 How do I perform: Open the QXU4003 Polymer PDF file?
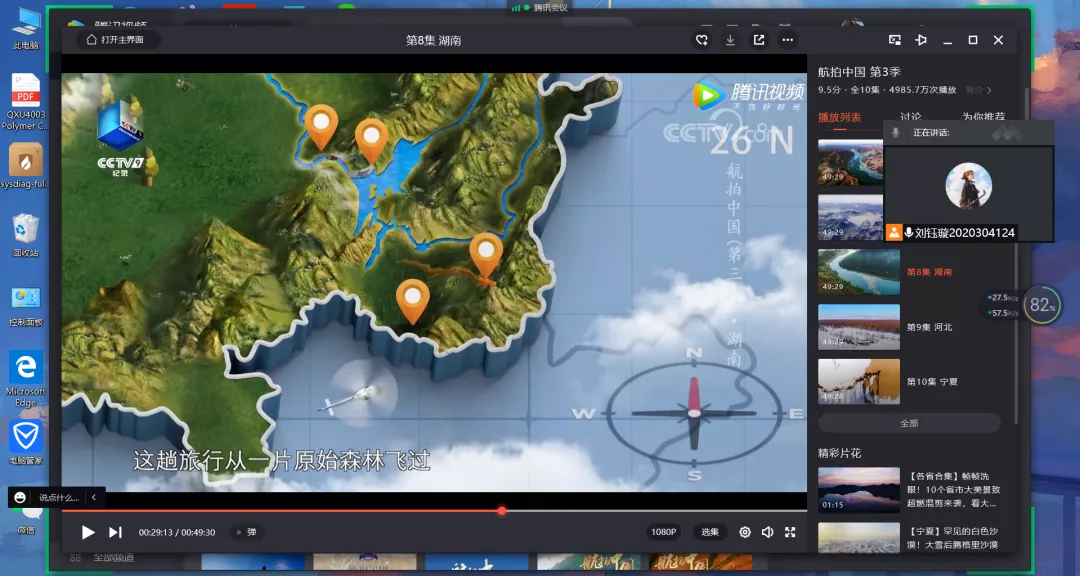pyautogui.click(x=25, y=101)
